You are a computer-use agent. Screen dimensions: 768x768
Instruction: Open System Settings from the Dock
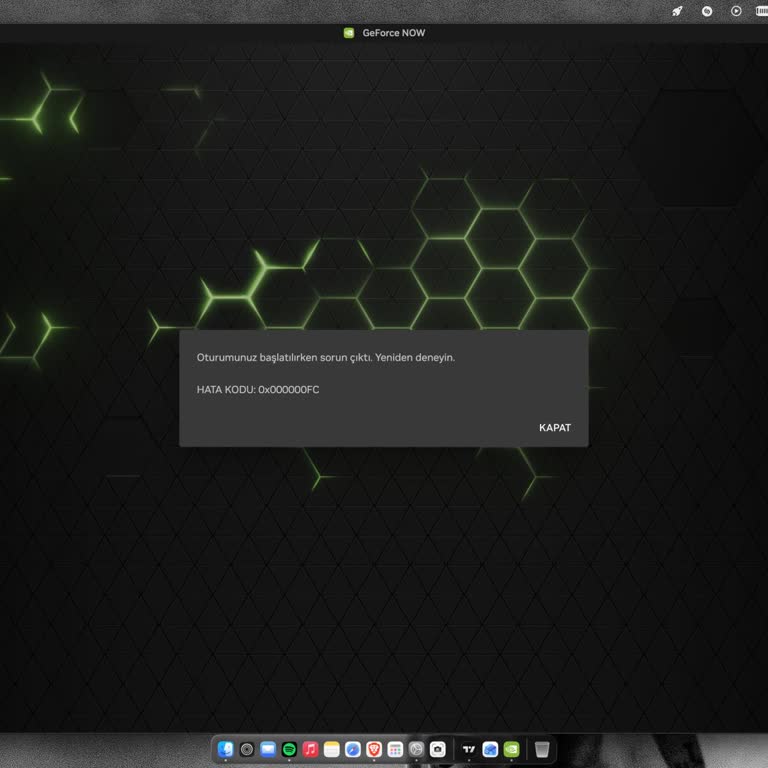tap(416, 749)
